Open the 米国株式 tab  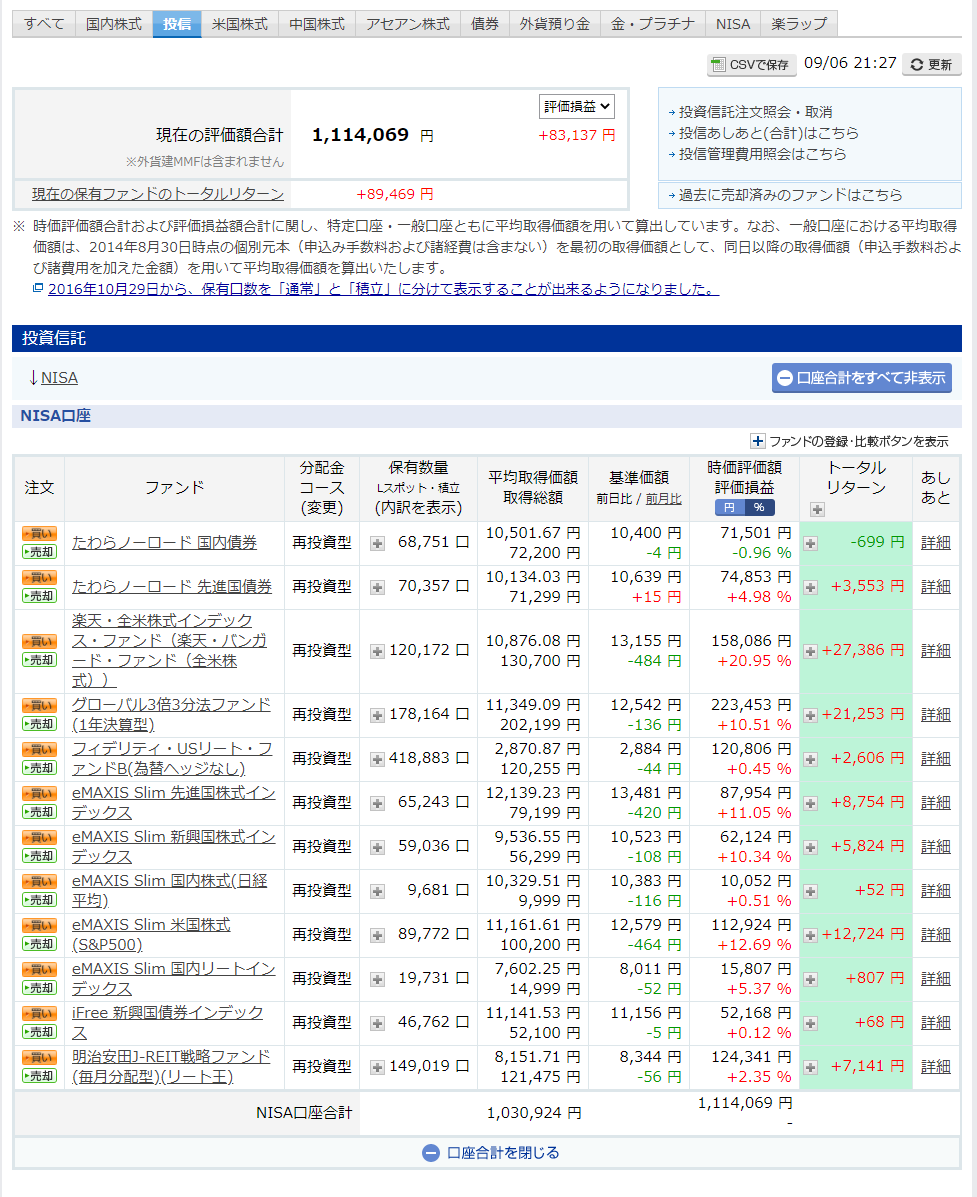[240, 24]
